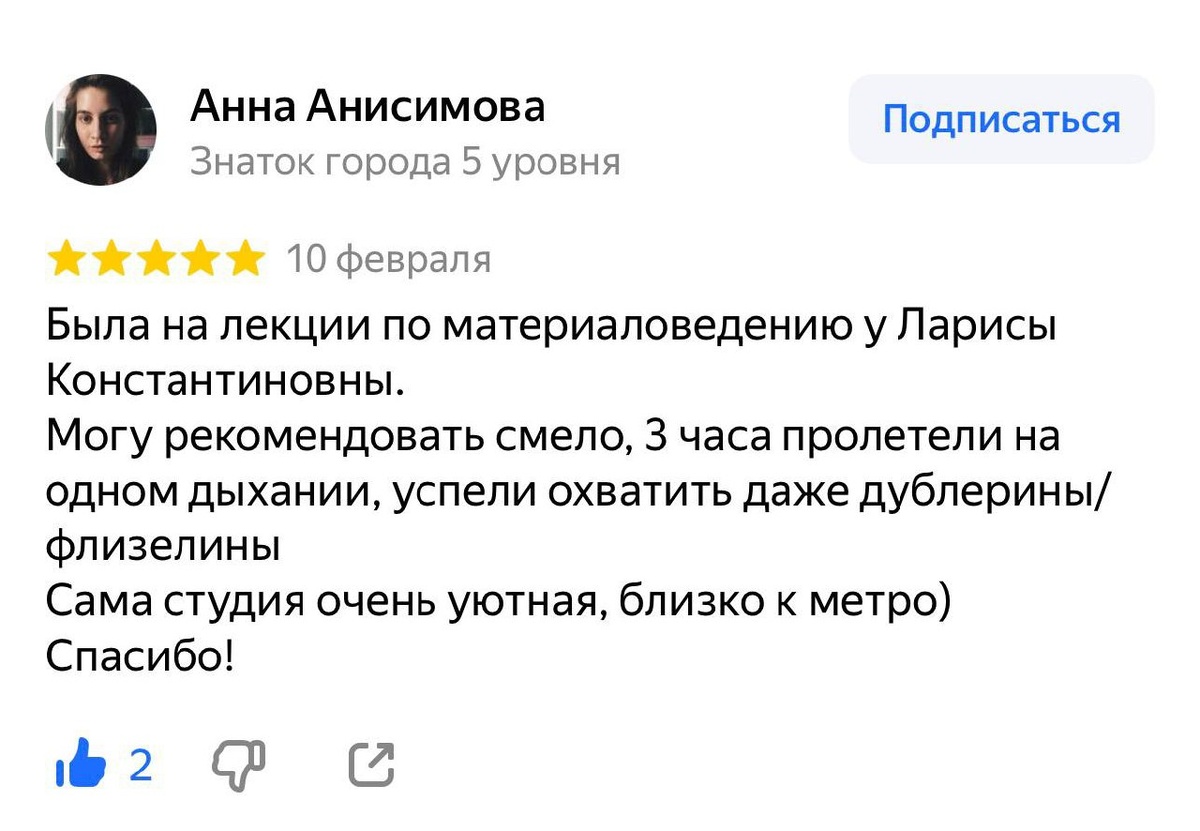Click the fifth rating star
Viewport: 1200px width, 831px height.
pos(243,258)
